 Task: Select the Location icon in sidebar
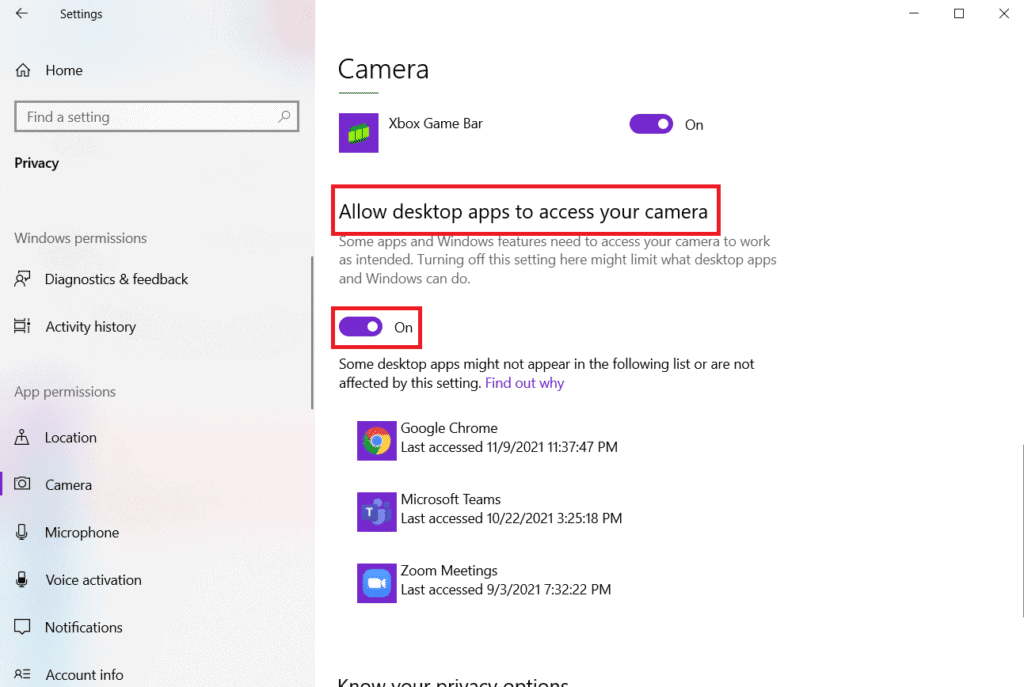[23, 438]
